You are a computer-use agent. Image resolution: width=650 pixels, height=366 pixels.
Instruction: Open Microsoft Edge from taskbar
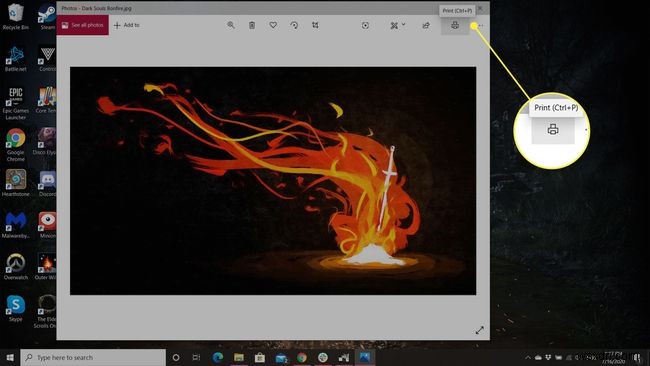218,357
